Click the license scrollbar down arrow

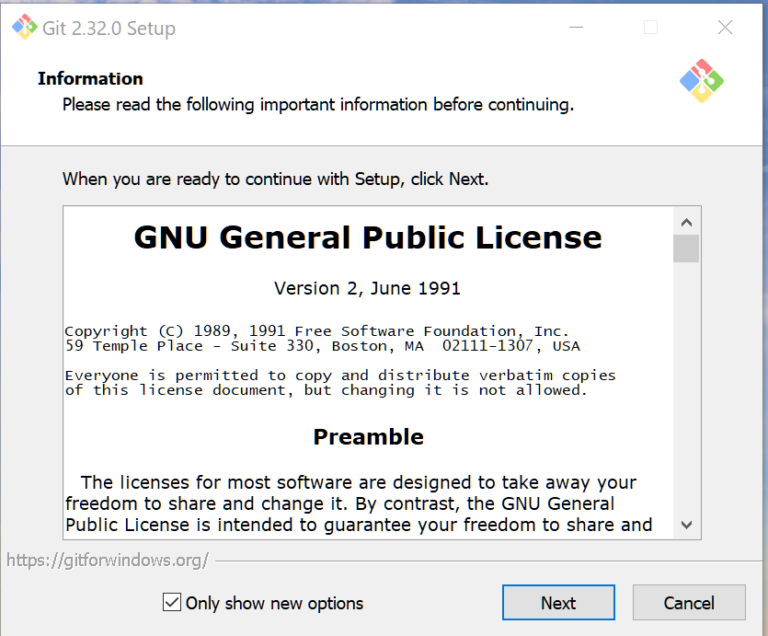point(686,524)
